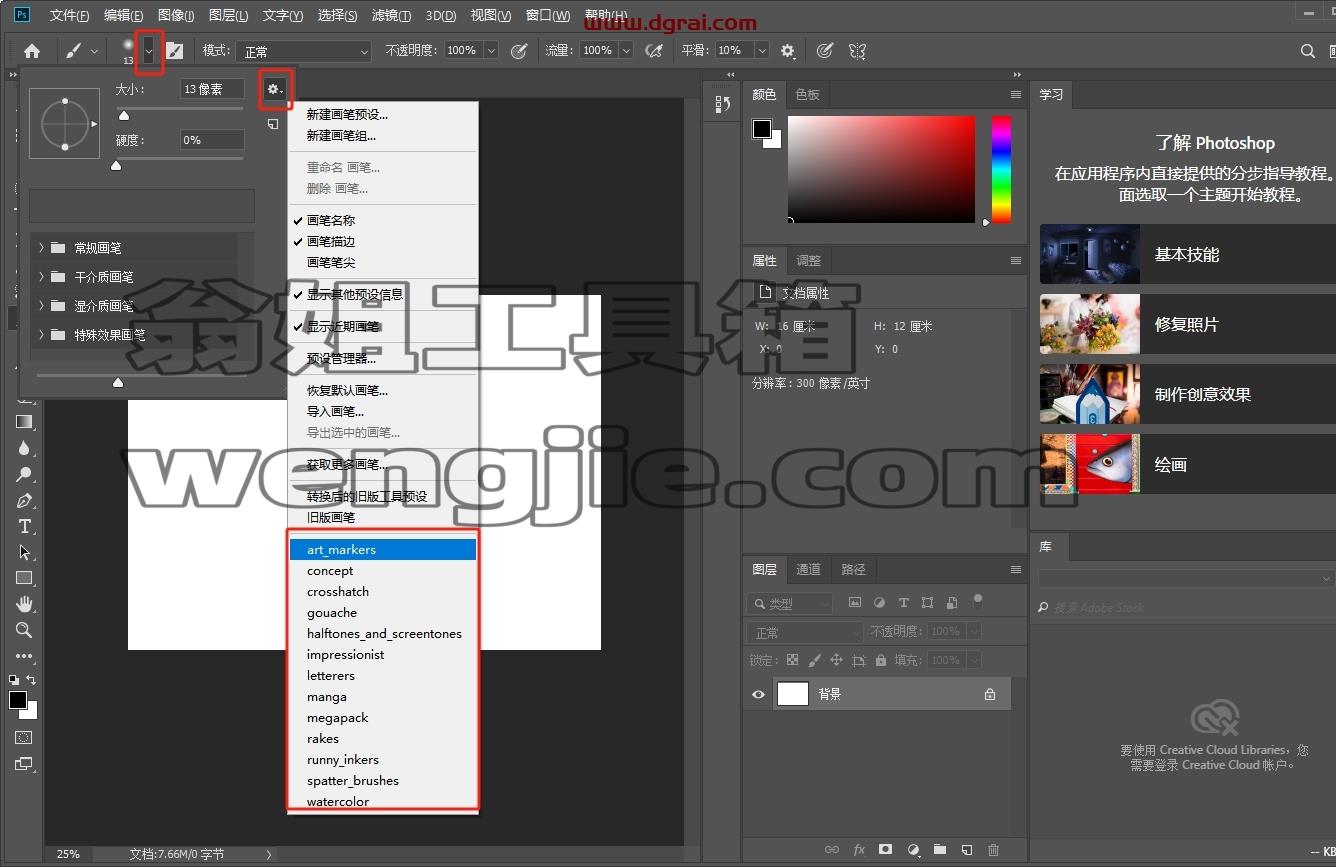The height and width of the screenshot is (867, 1336).
Task: Select the Hand tool
Action: (x=25, y=604)
